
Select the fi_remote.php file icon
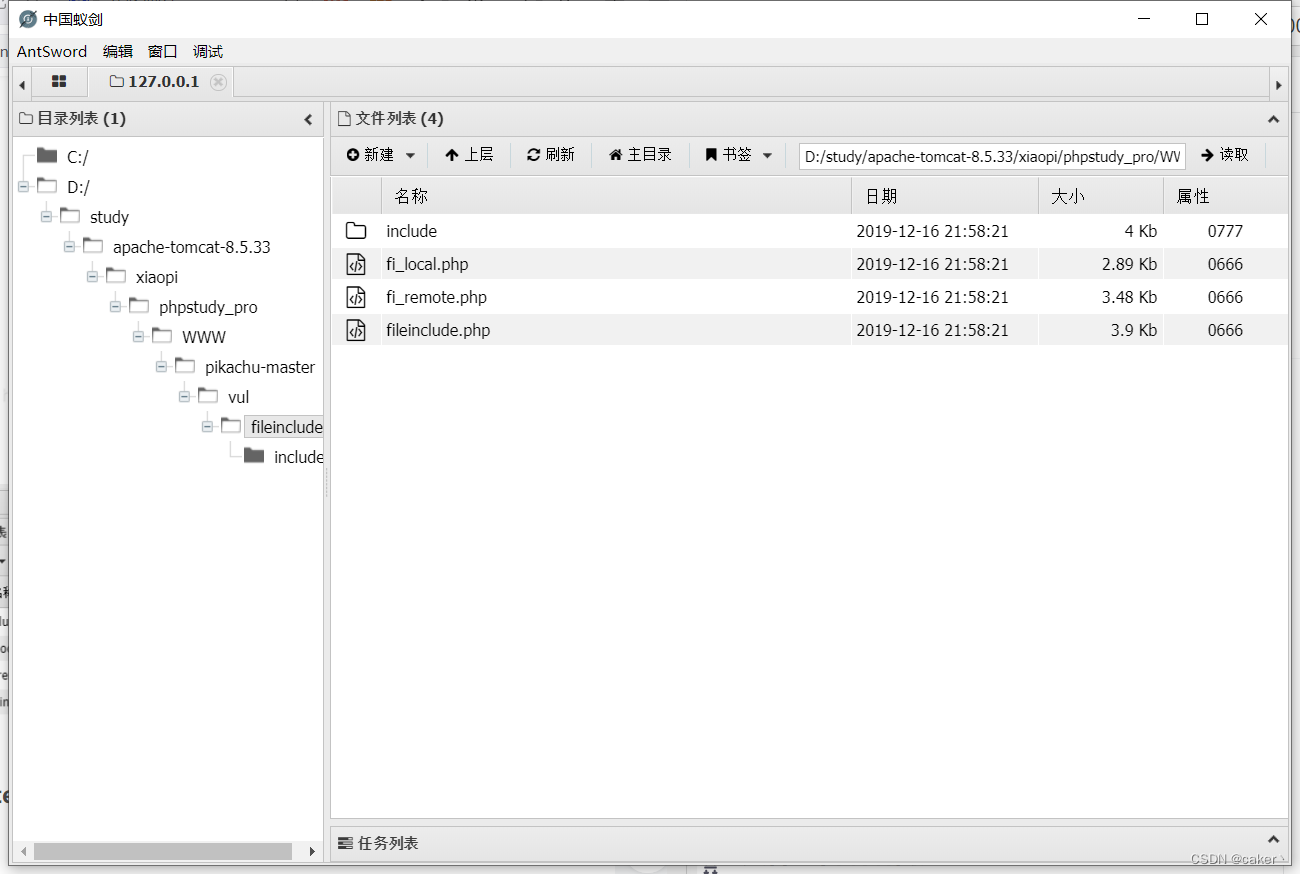click(356, 297)
